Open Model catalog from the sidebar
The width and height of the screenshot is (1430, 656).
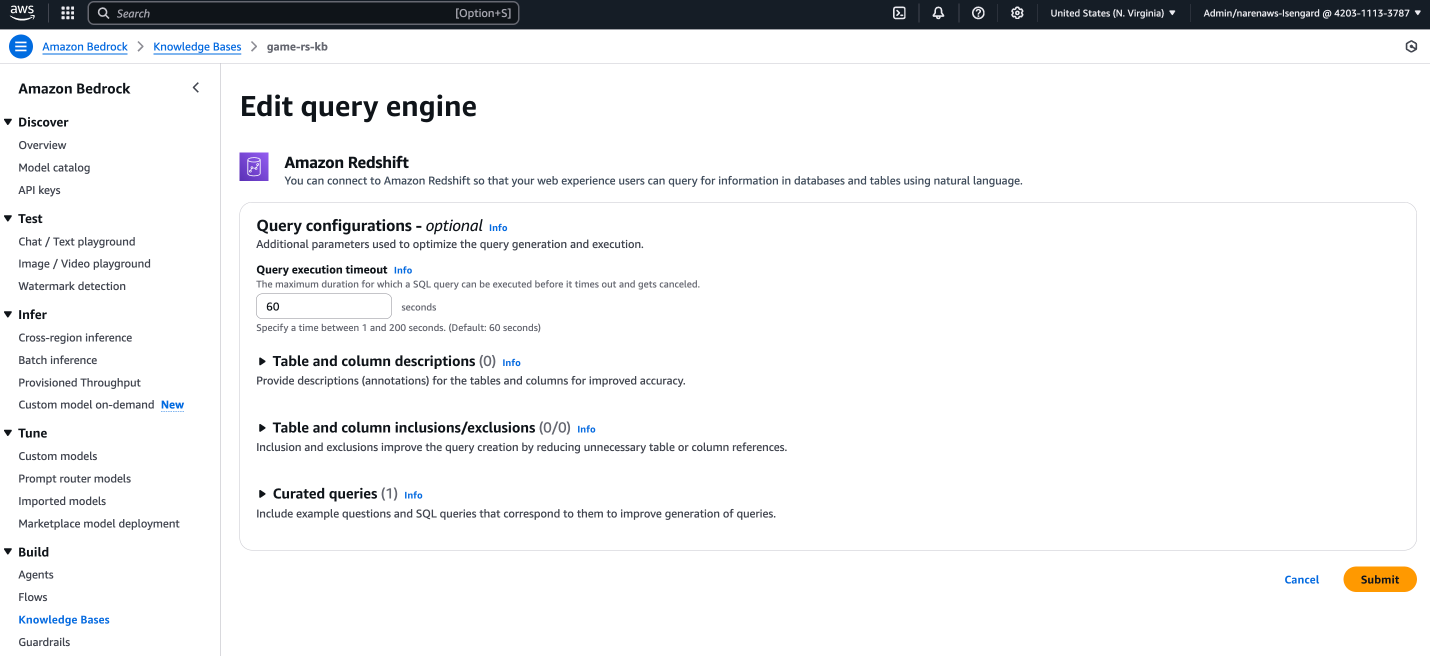[54, 167]
